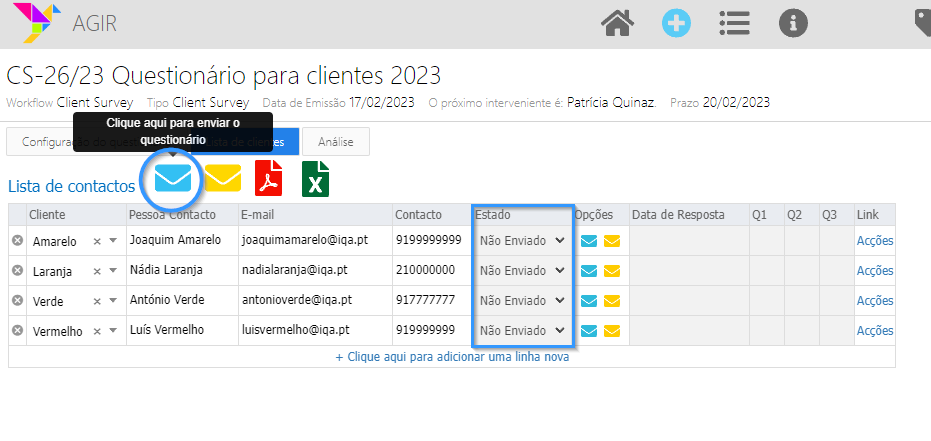Screen dimensions: 931x441
Task: Click the large yellow envelope icon
Action: tap(223, 177)
